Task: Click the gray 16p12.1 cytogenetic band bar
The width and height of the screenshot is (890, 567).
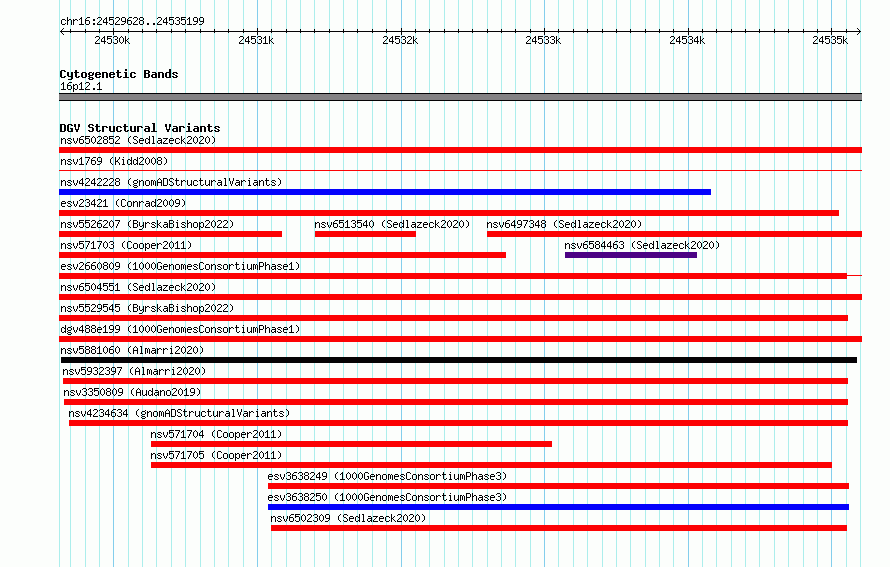Action: click(x=460, y=97)
